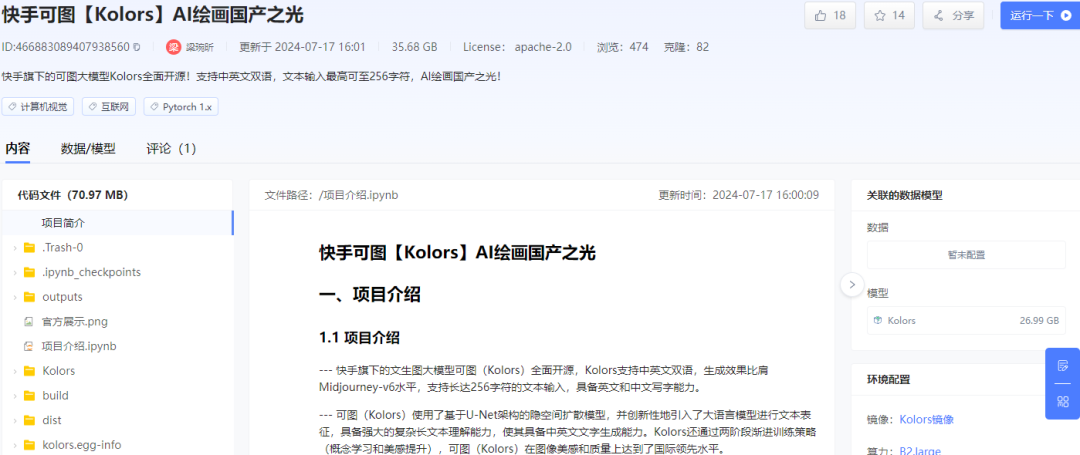Click the 项目介绍.ipynb notebook file icon
Viewport: 1080px width, 455px height.
[29, 346]
